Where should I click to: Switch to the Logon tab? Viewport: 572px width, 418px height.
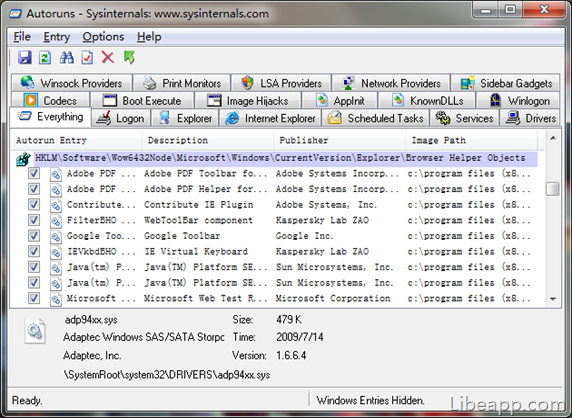(x=121, y=118)
